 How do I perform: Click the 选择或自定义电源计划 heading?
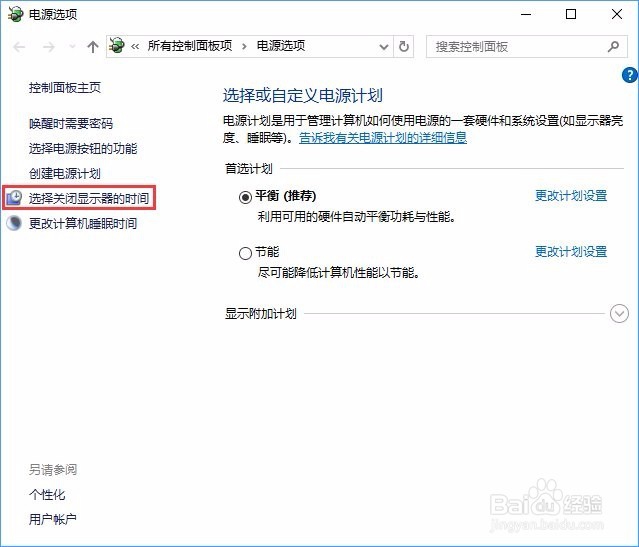(303, 95)
